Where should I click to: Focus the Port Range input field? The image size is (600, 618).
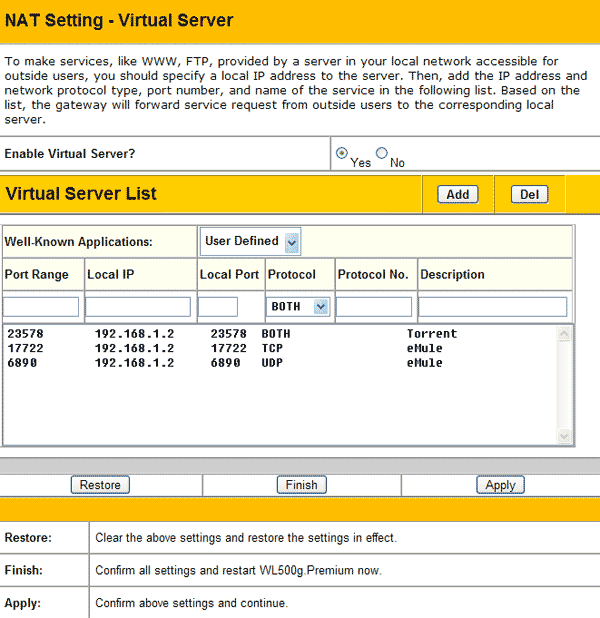click(x=41, y=307)
